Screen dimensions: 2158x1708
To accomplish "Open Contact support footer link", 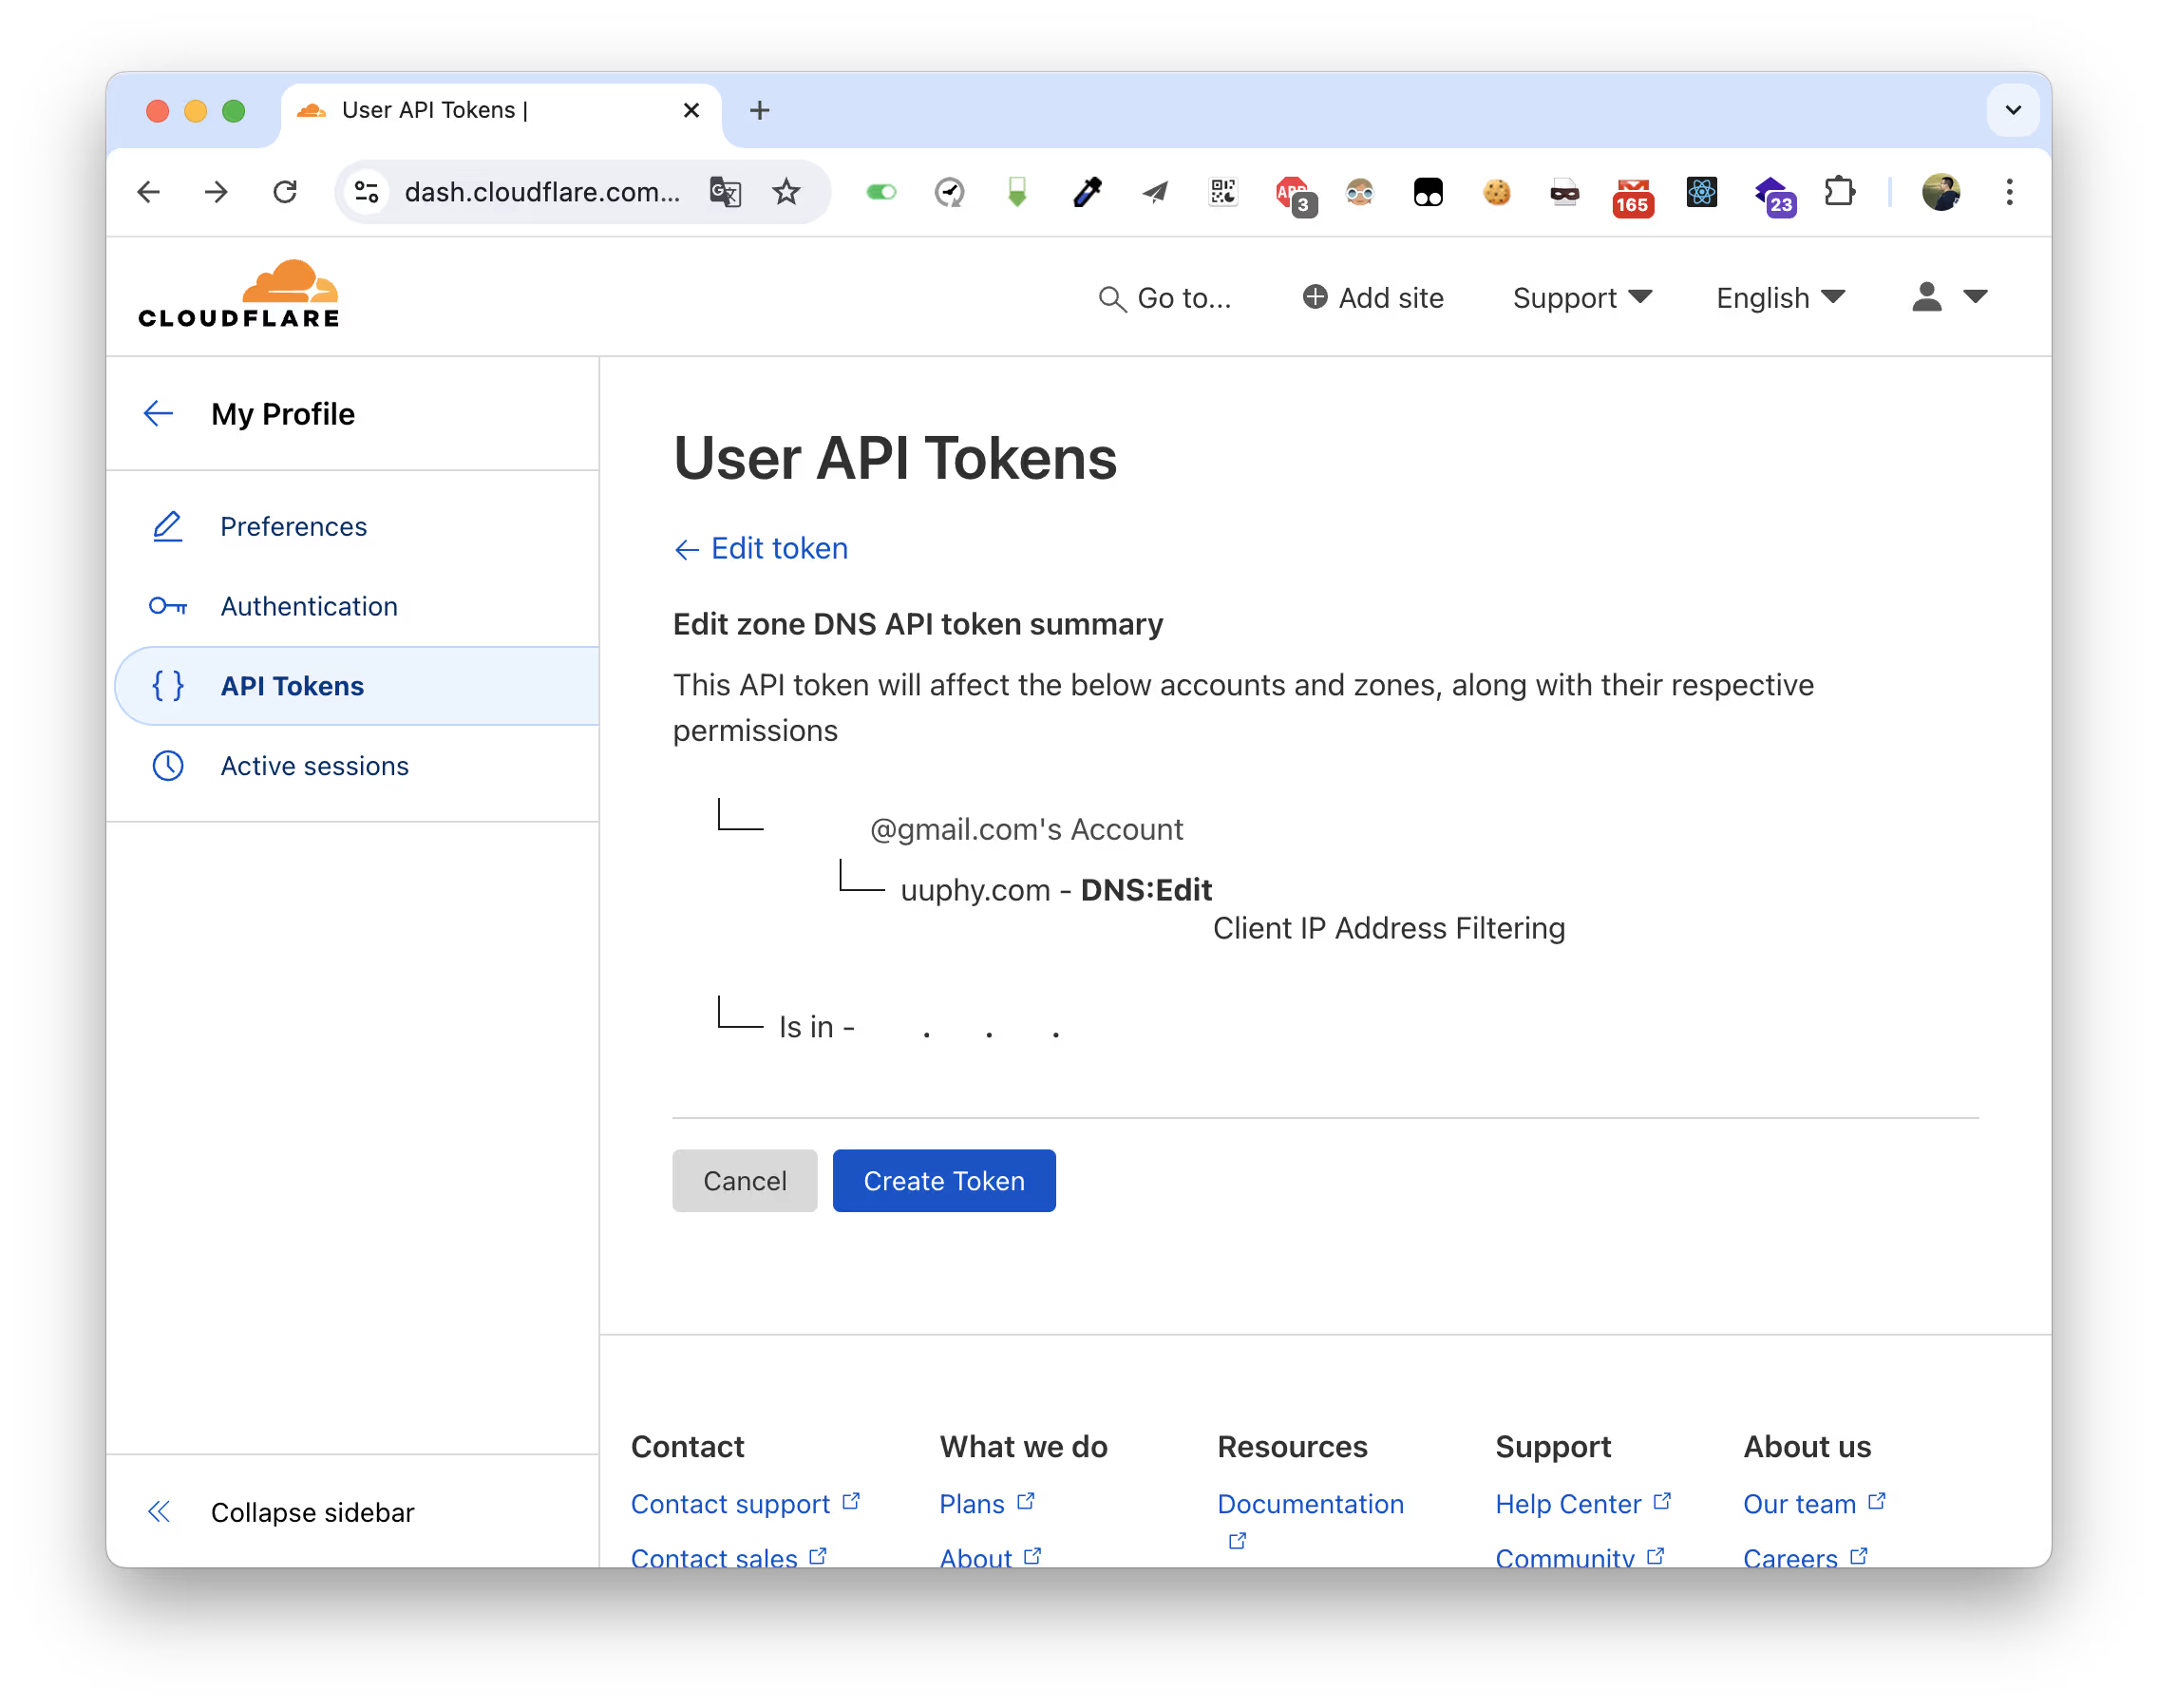I will point(745,1504).
